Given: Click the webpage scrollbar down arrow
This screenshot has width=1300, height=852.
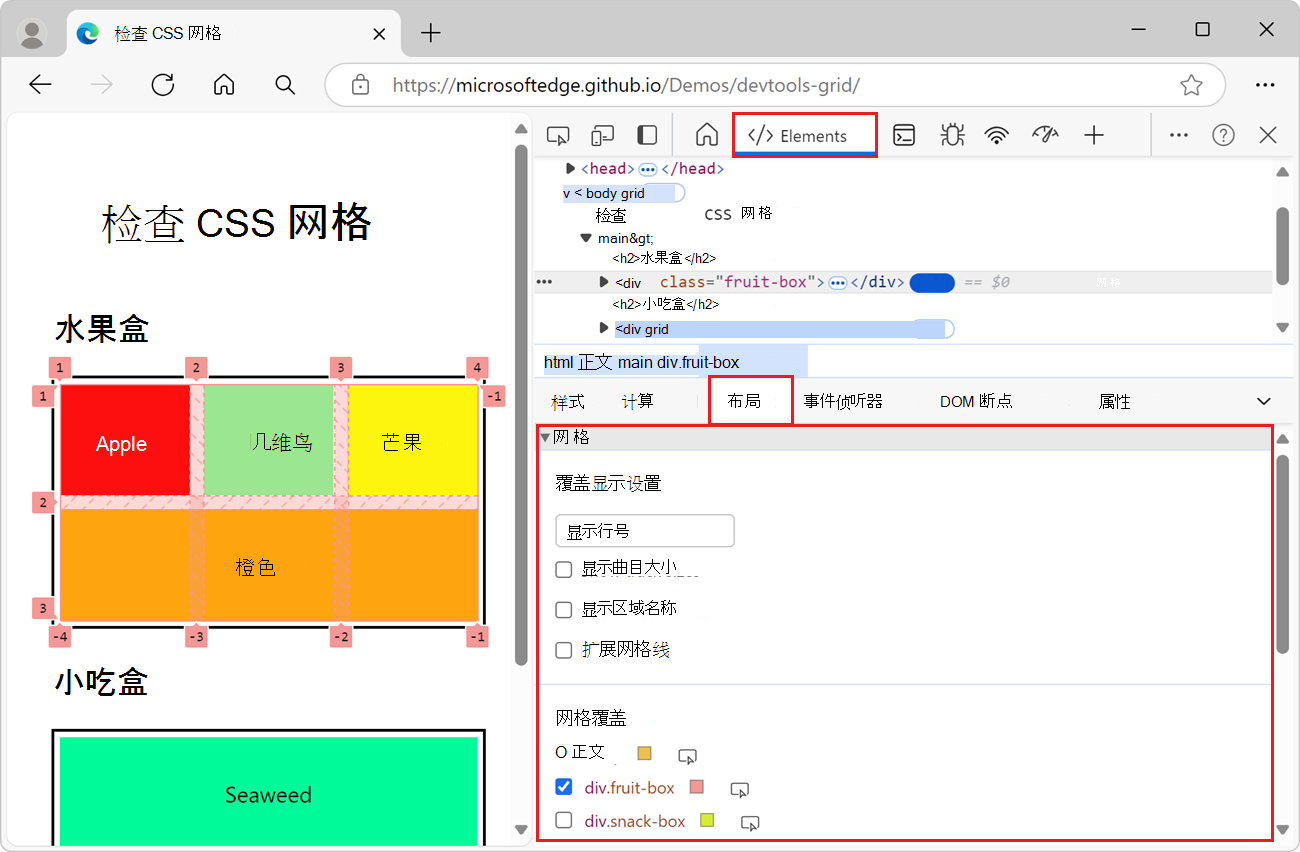Looking at the screenshot, I should pos(520,830).
